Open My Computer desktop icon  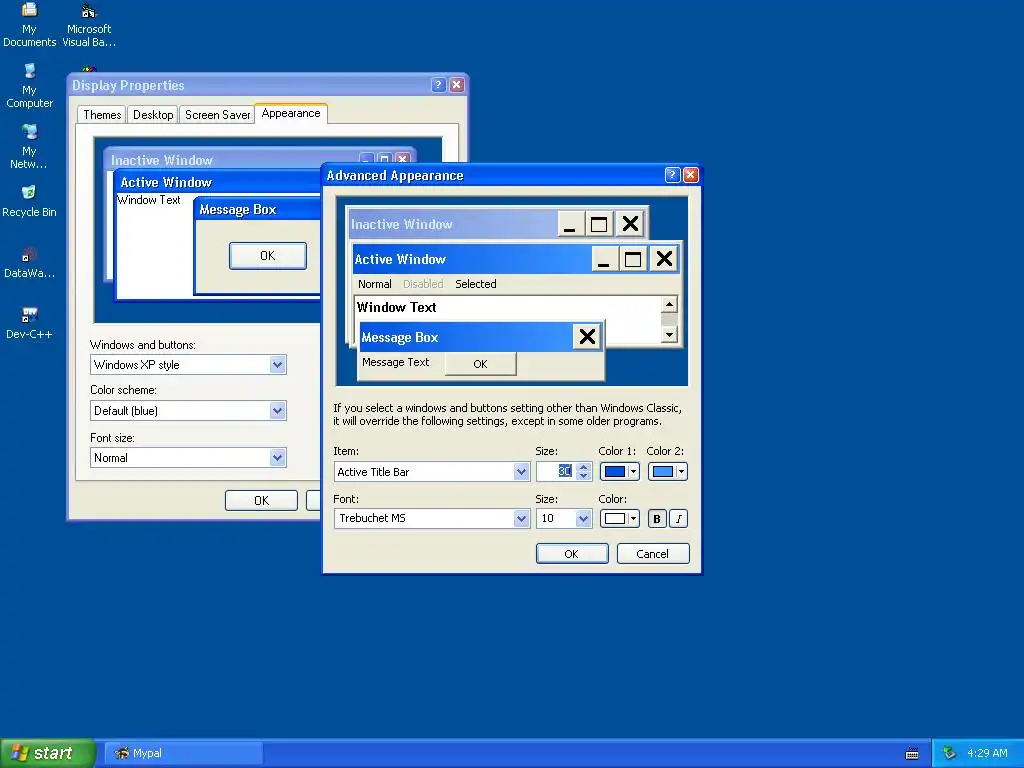click(29, 86)
